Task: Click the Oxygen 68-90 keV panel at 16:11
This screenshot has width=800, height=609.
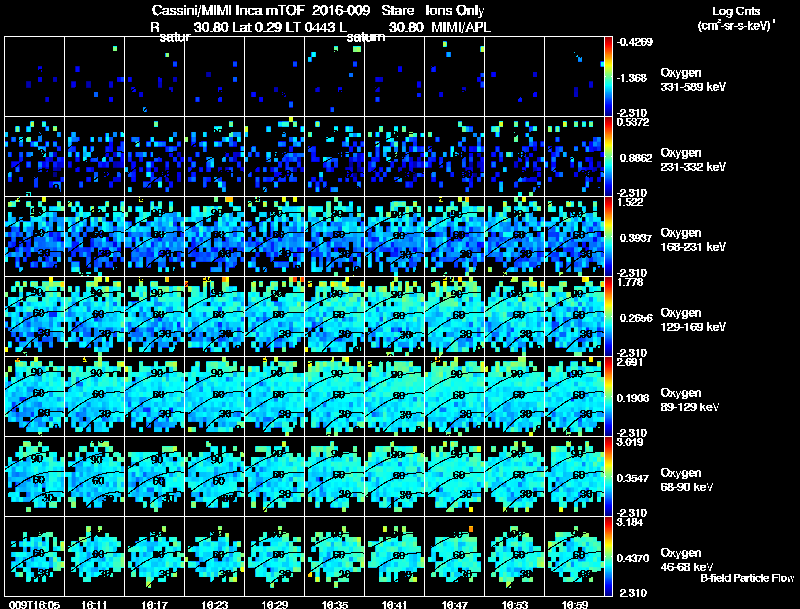Action: point(94,476)
